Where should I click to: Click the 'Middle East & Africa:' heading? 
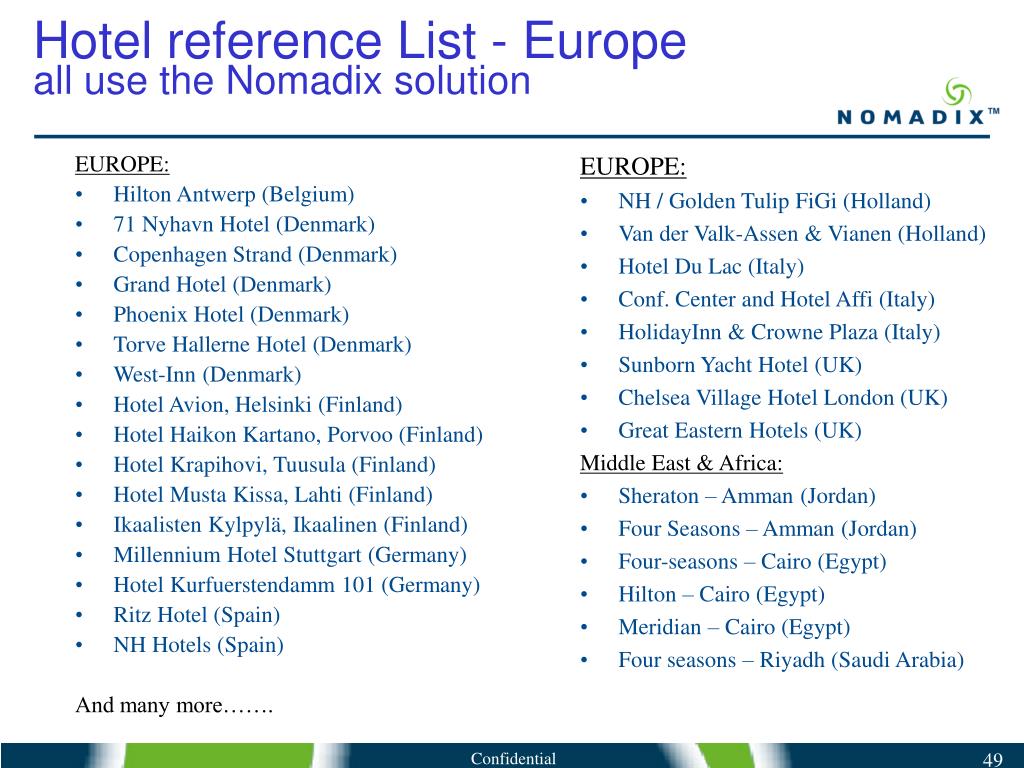[681, 463]
